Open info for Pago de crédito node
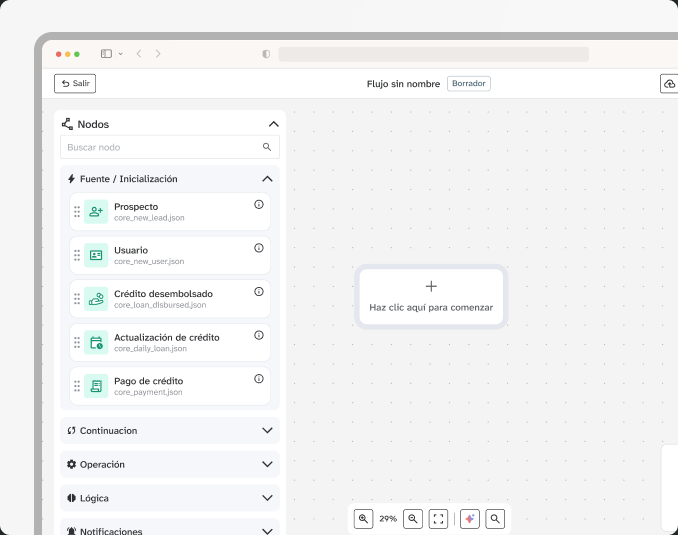678x535 pixels. pos(259,379)
